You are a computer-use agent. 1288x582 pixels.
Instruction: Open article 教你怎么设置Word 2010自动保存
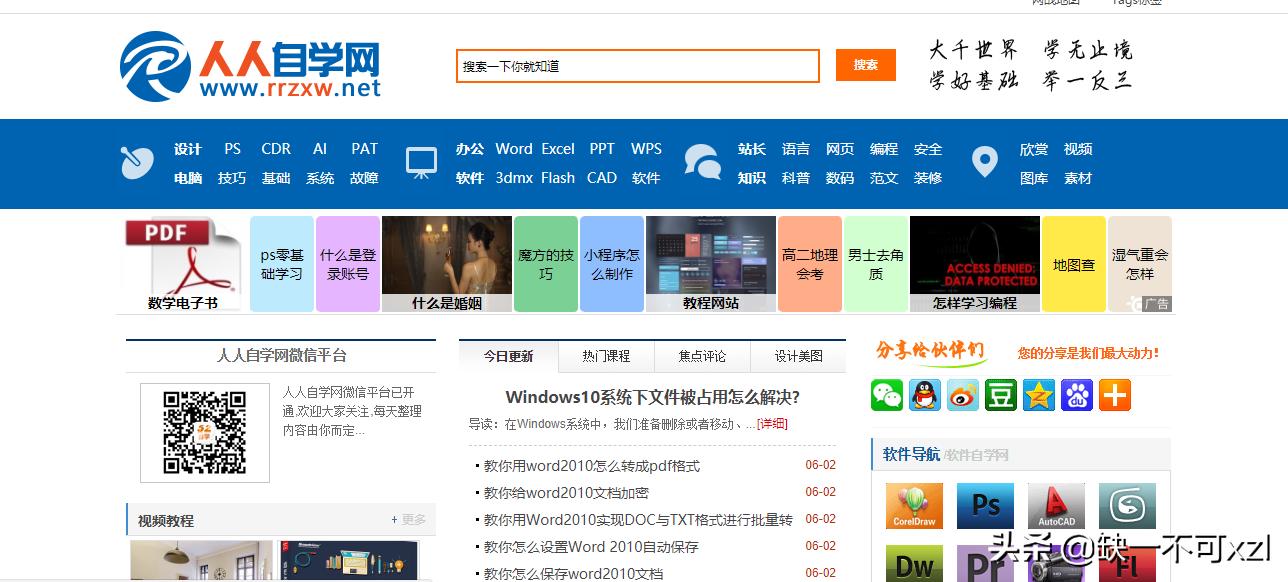click(x=591, y=546)
